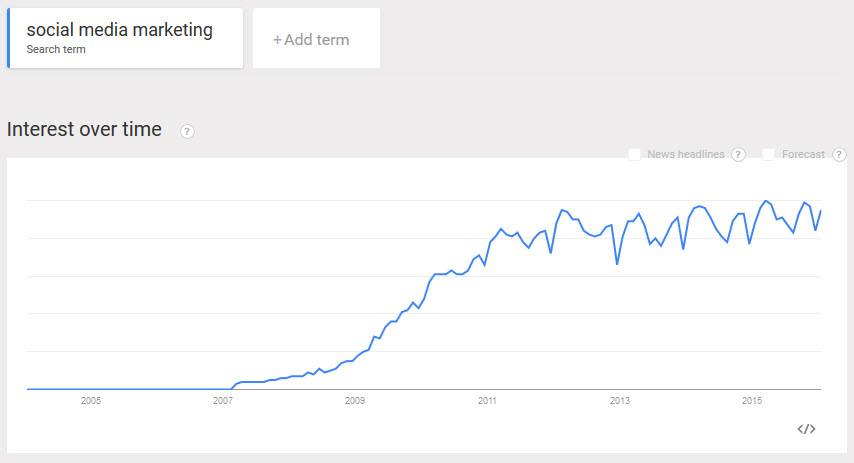Select the social media marketing search term card
Screen dimensions: 854x463
[125, 38]
